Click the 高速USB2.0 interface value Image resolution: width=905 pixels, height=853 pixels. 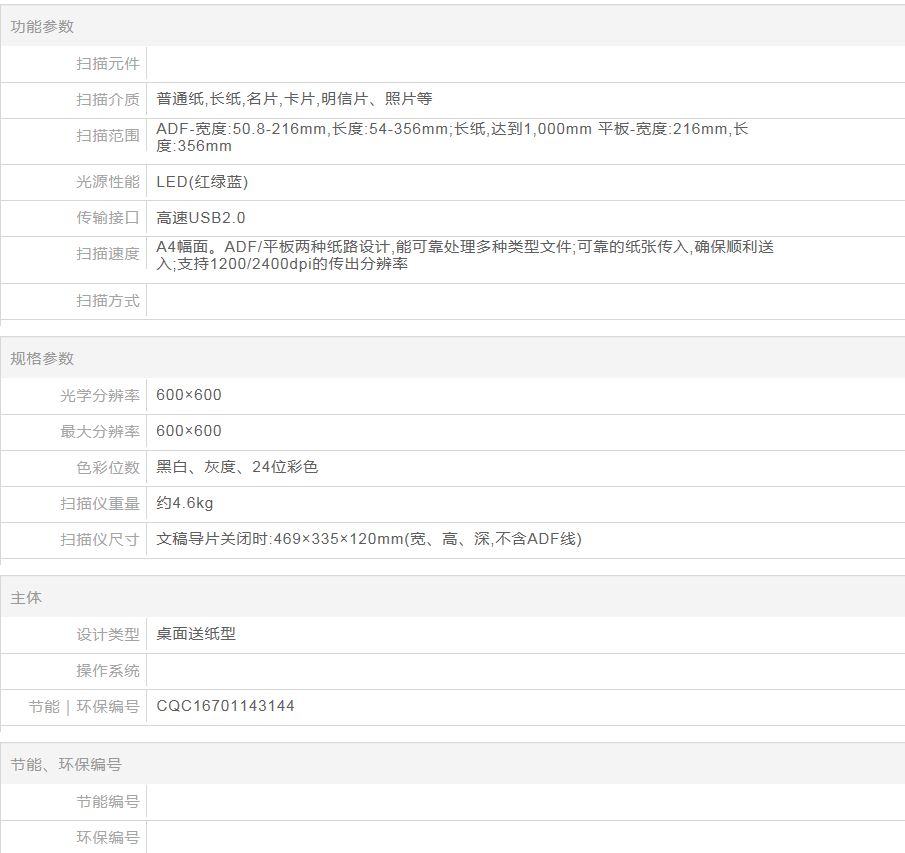[201, 218]
